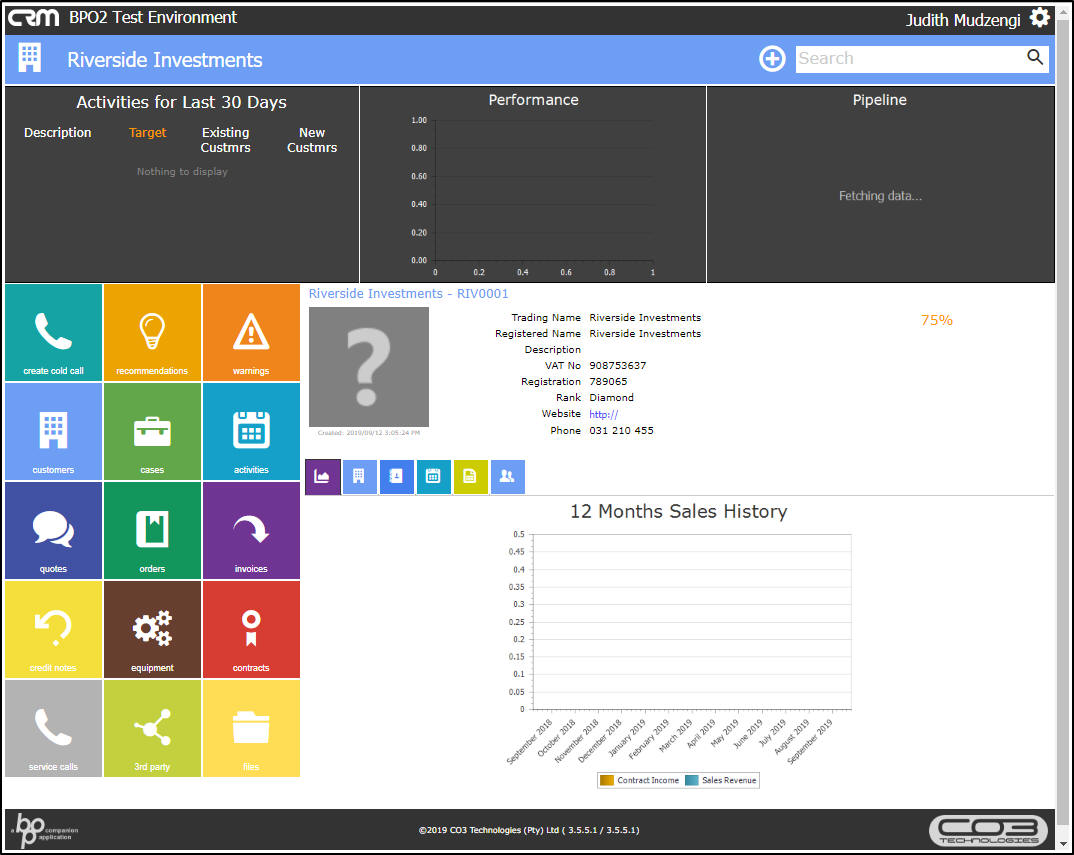Click the customer photo placeholder thumbnail
The height and width of the screenshot is (855, 1074).
369,367
